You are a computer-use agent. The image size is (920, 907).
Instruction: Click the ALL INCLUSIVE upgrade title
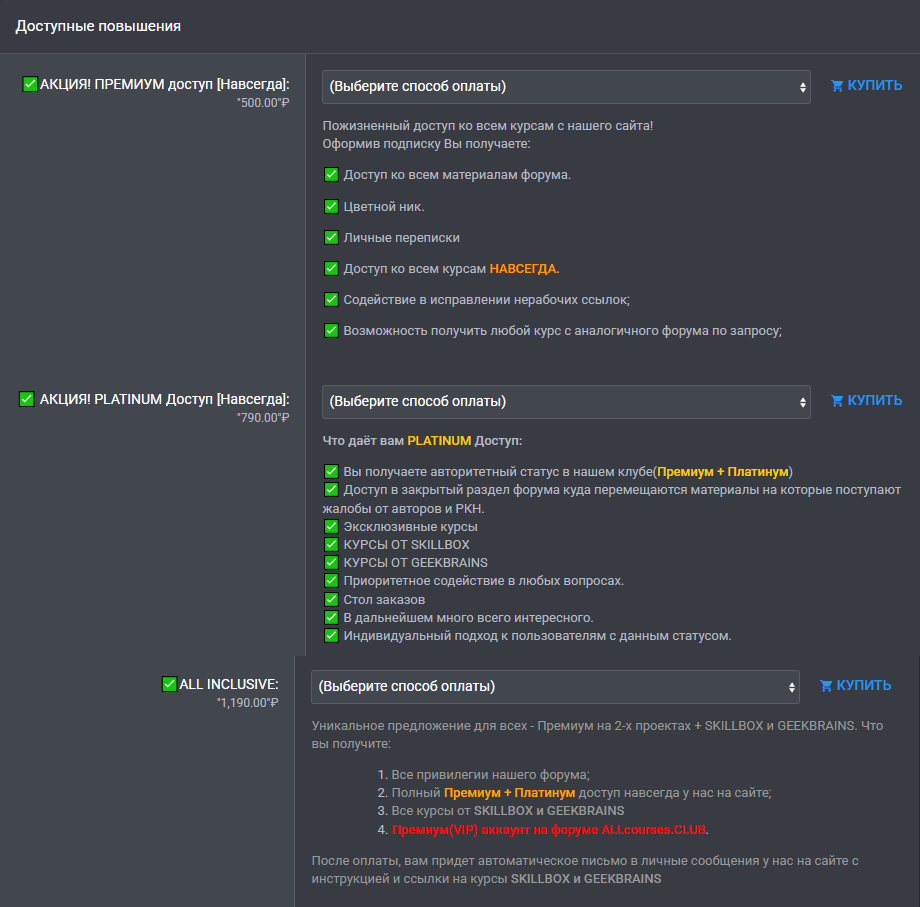pyautogui.click(x=228, y=684)
